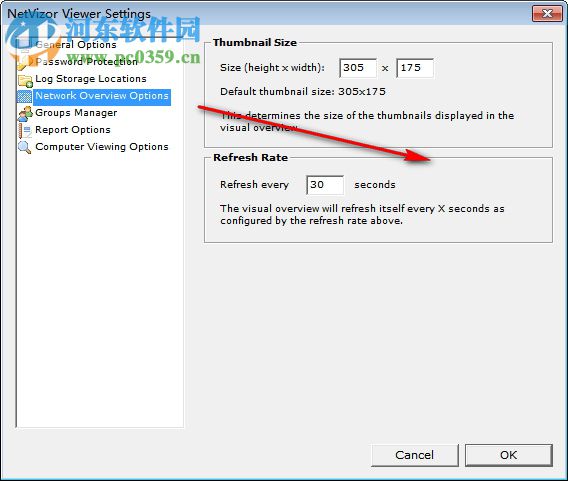
Task: Open General Options settings page
Action: pyautogui.click(x=76, y=45)
